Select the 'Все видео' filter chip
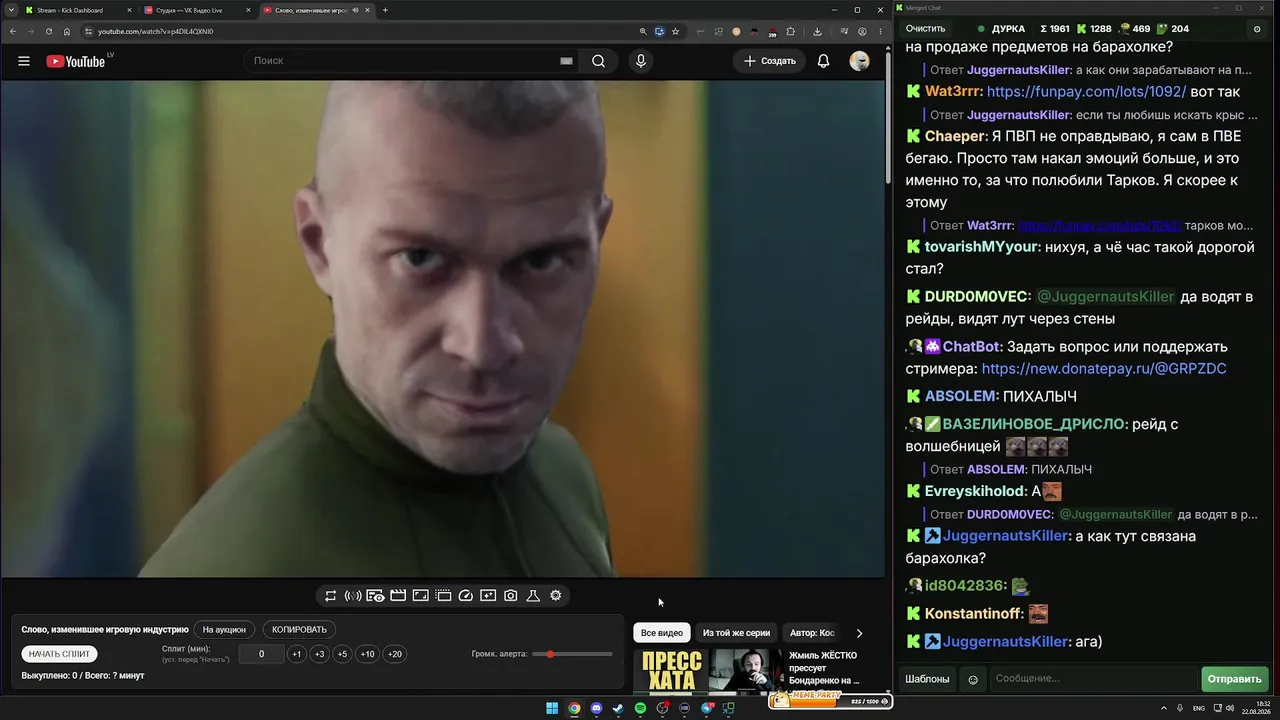 (x=662, y=633)
